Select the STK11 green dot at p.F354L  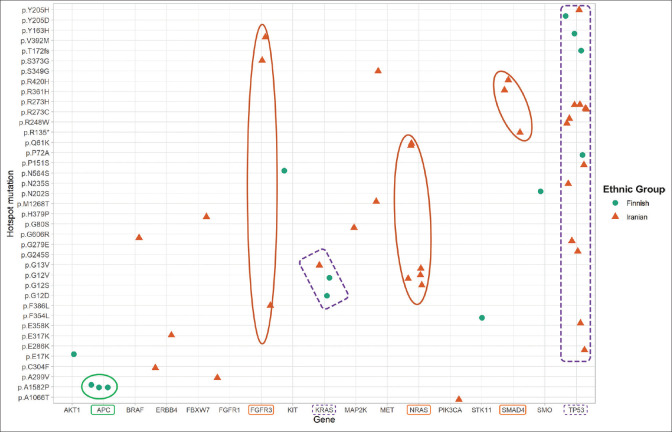[x=482, y=317]
